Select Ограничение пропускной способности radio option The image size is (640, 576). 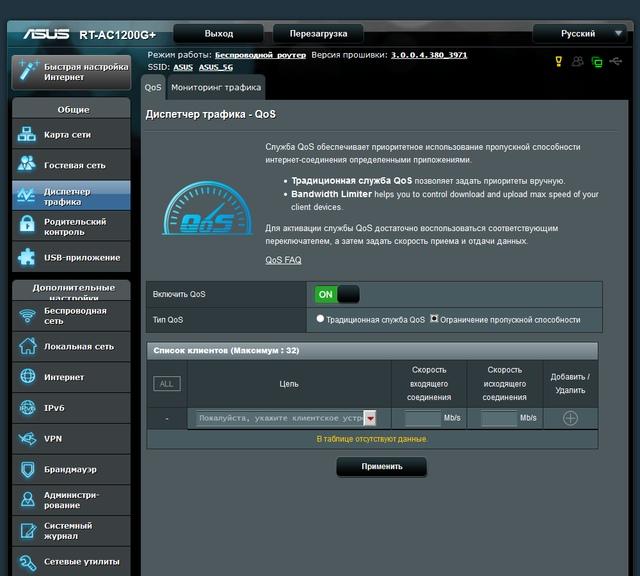(434, 318)
